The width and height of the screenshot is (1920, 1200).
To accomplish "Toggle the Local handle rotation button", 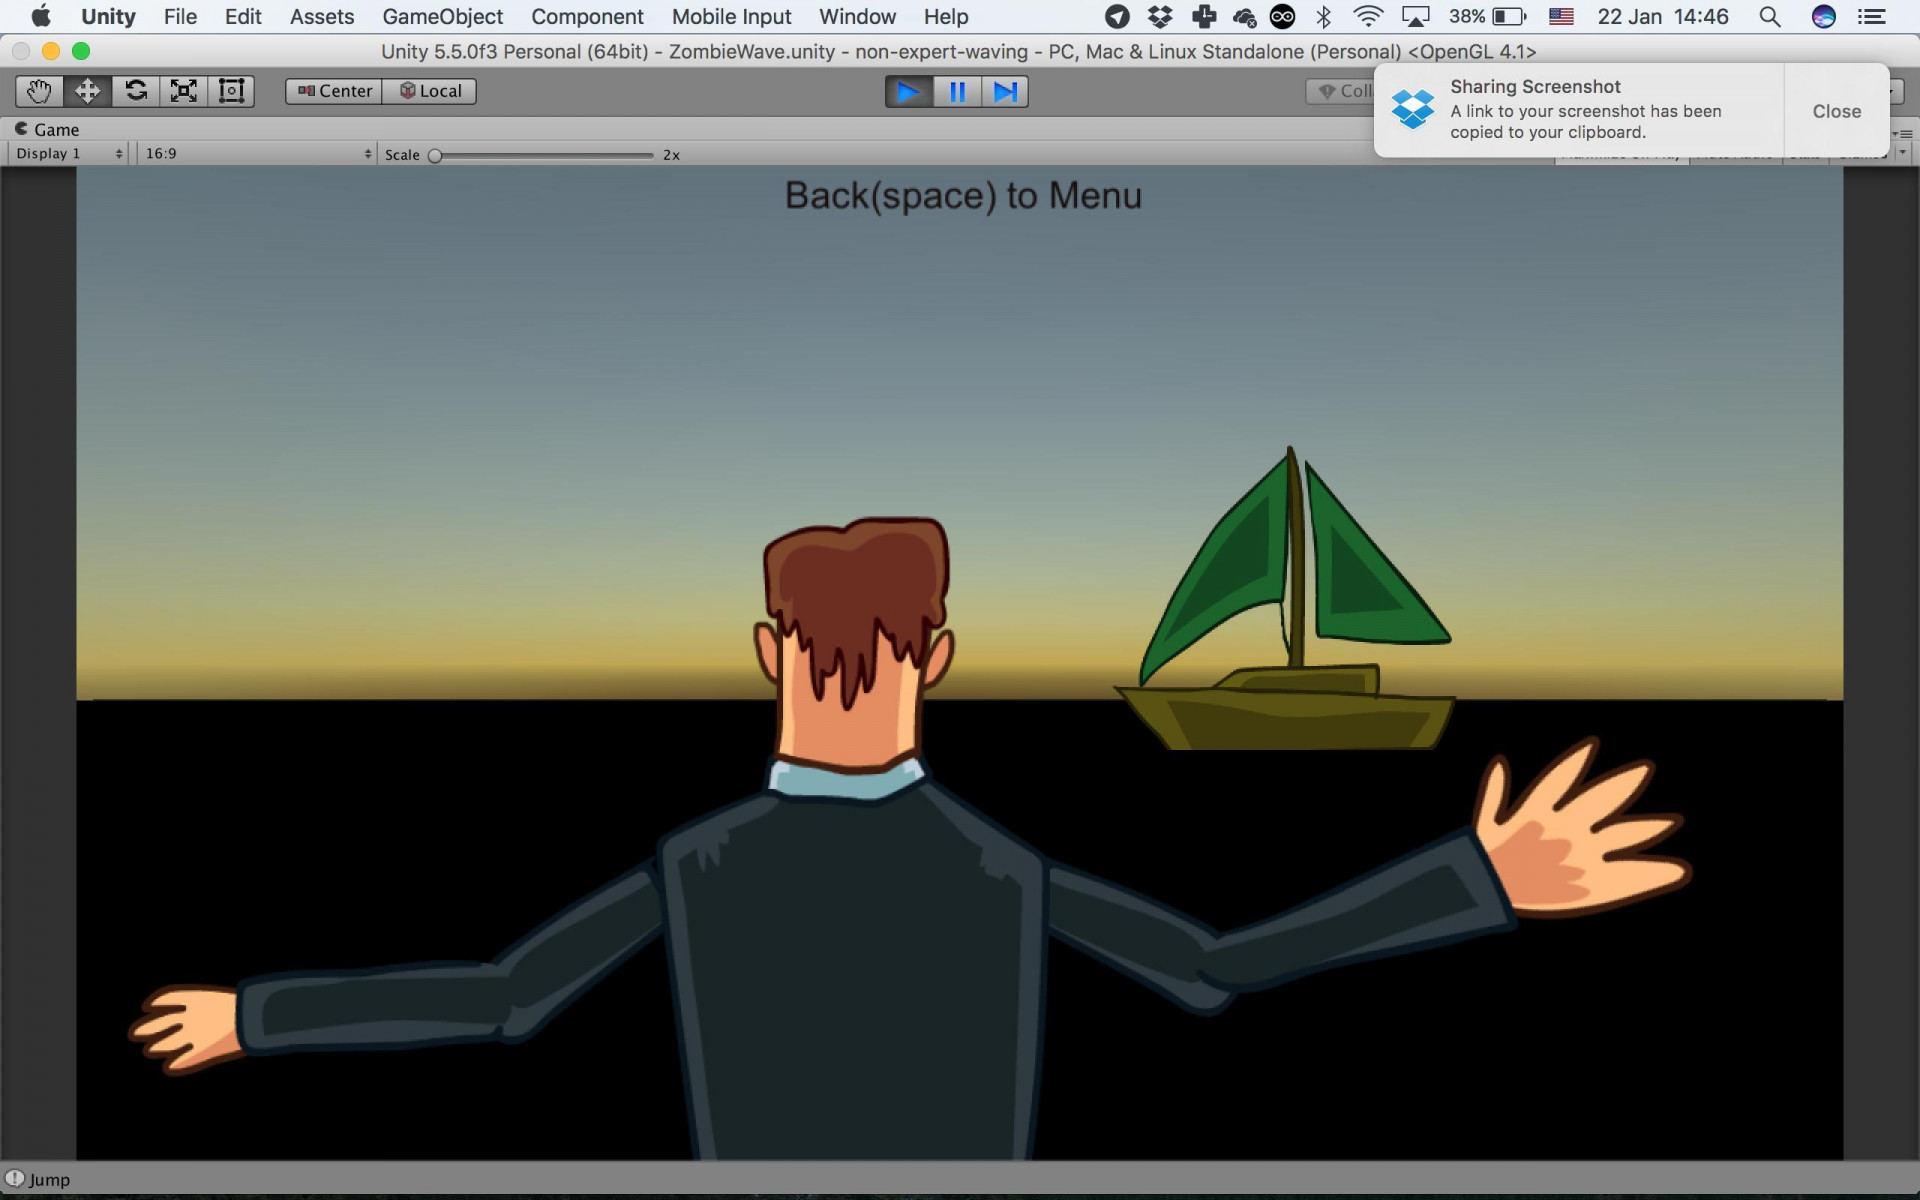I will coord(430,91).
